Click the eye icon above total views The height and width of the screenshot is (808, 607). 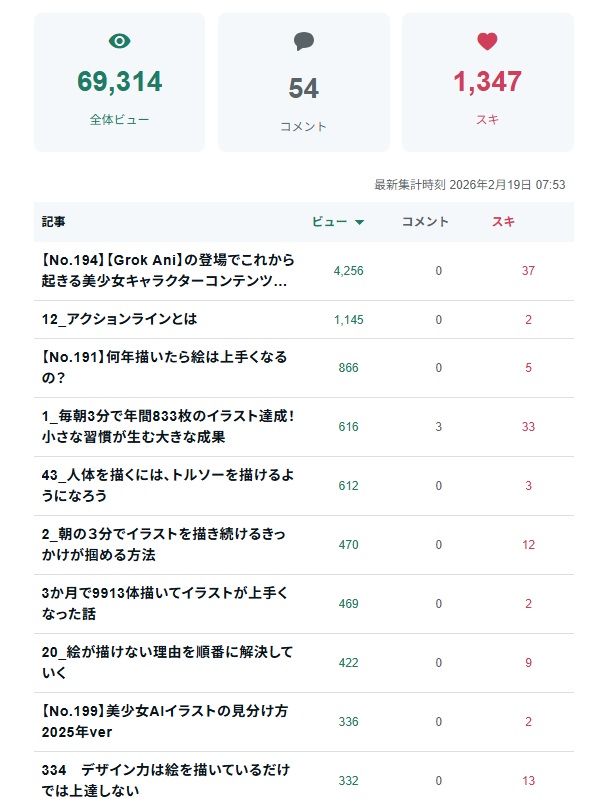(x=119, y=41)
